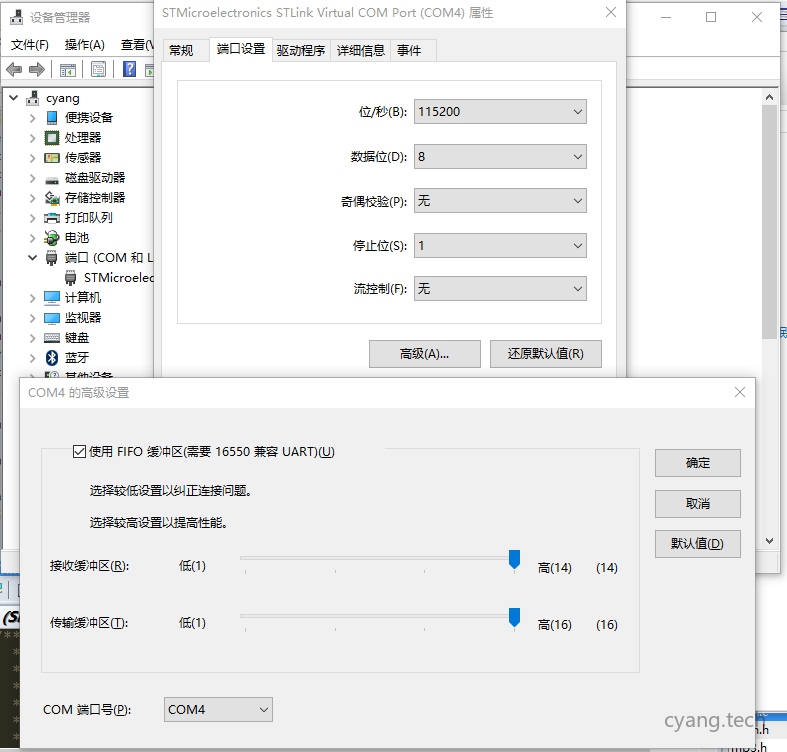Click the battery category icon

coord(52,238)
